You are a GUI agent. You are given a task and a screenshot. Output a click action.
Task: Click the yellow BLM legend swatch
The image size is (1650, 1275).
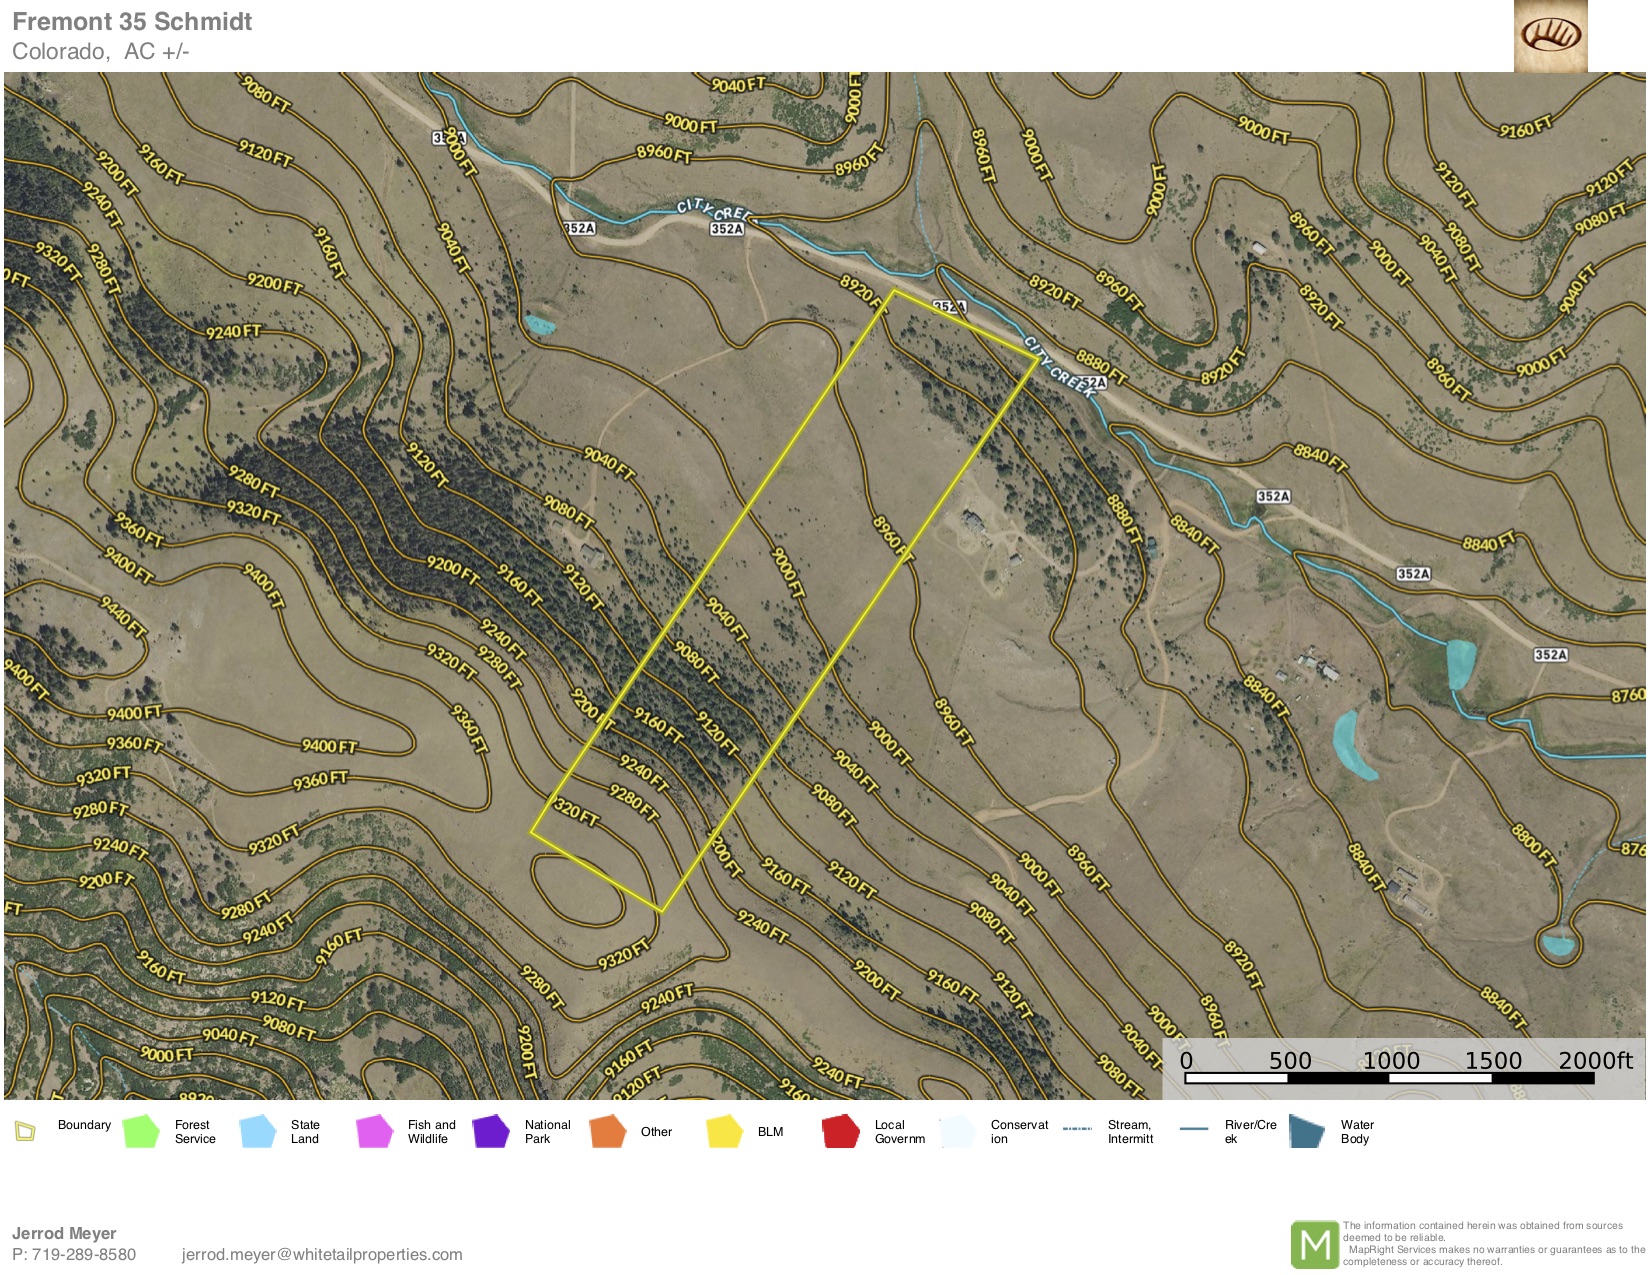click(x=724, y=1132)
